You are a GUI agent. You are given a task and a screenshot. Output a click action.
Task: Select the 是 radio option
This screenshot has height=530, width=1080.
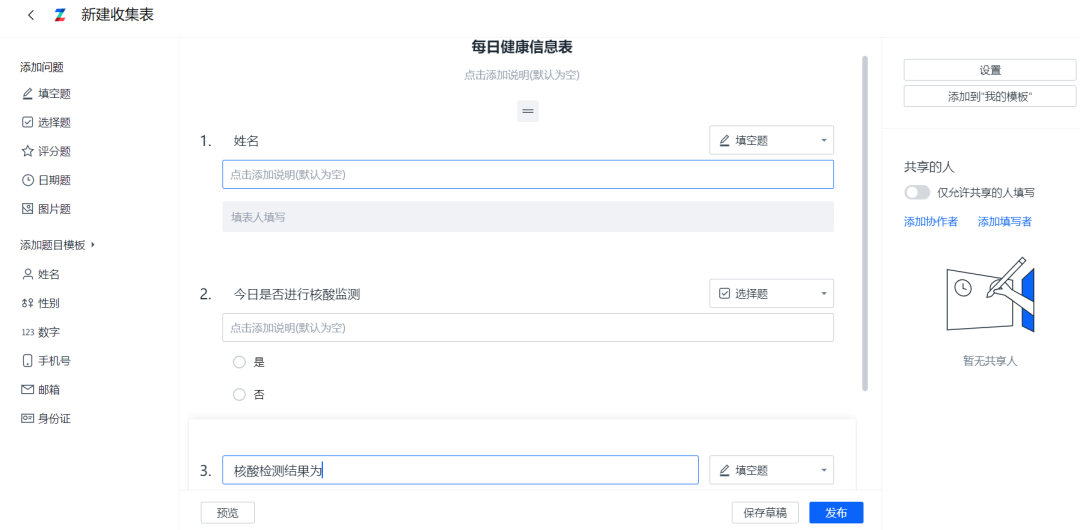[x=239, y=362]
